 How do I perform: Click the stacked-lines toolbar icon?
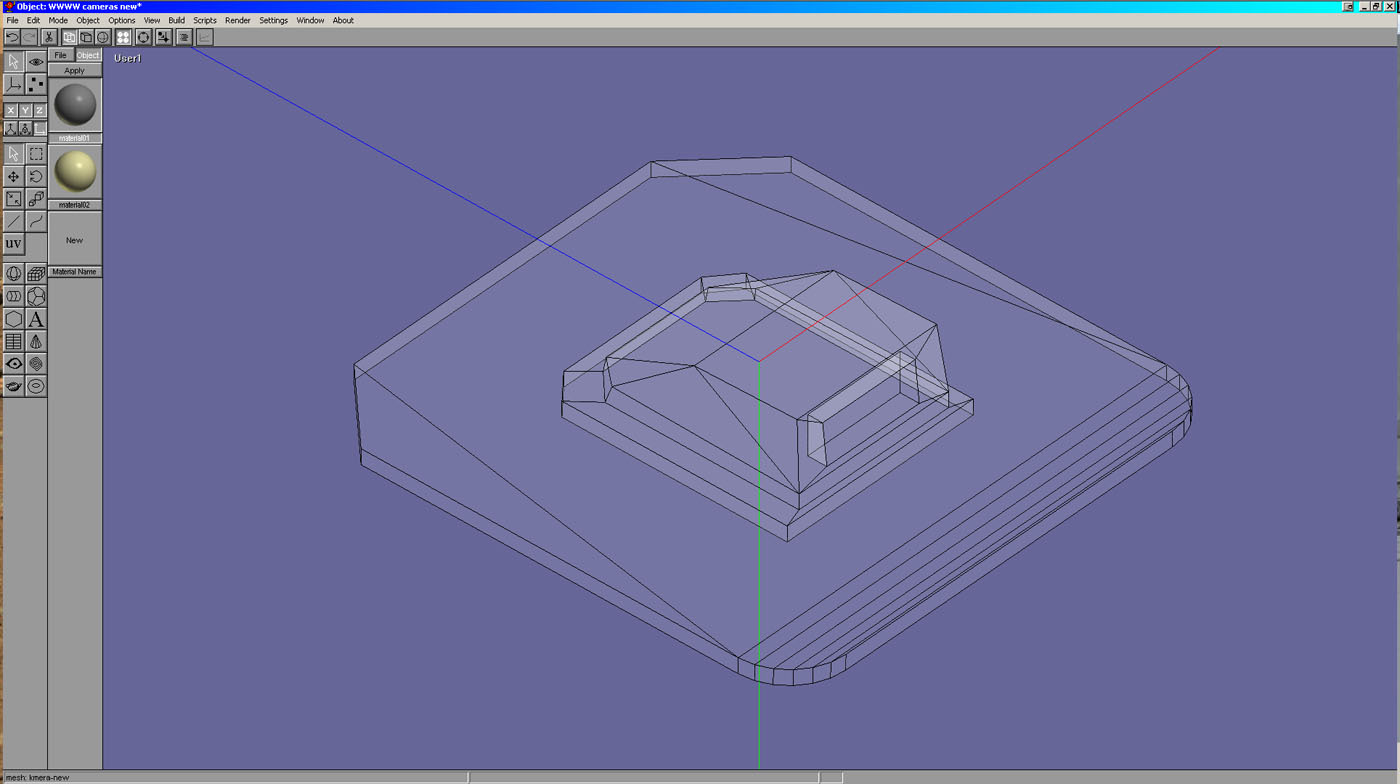(184, 37)
